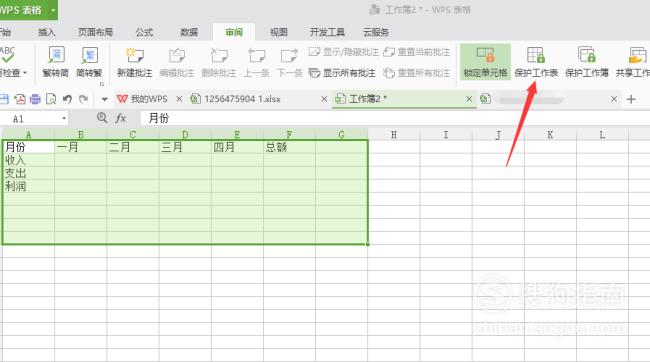This screenshot has height=362, width=650.
Task: Toggle 锁定单元格 lock cells
Action: (485, 62)
